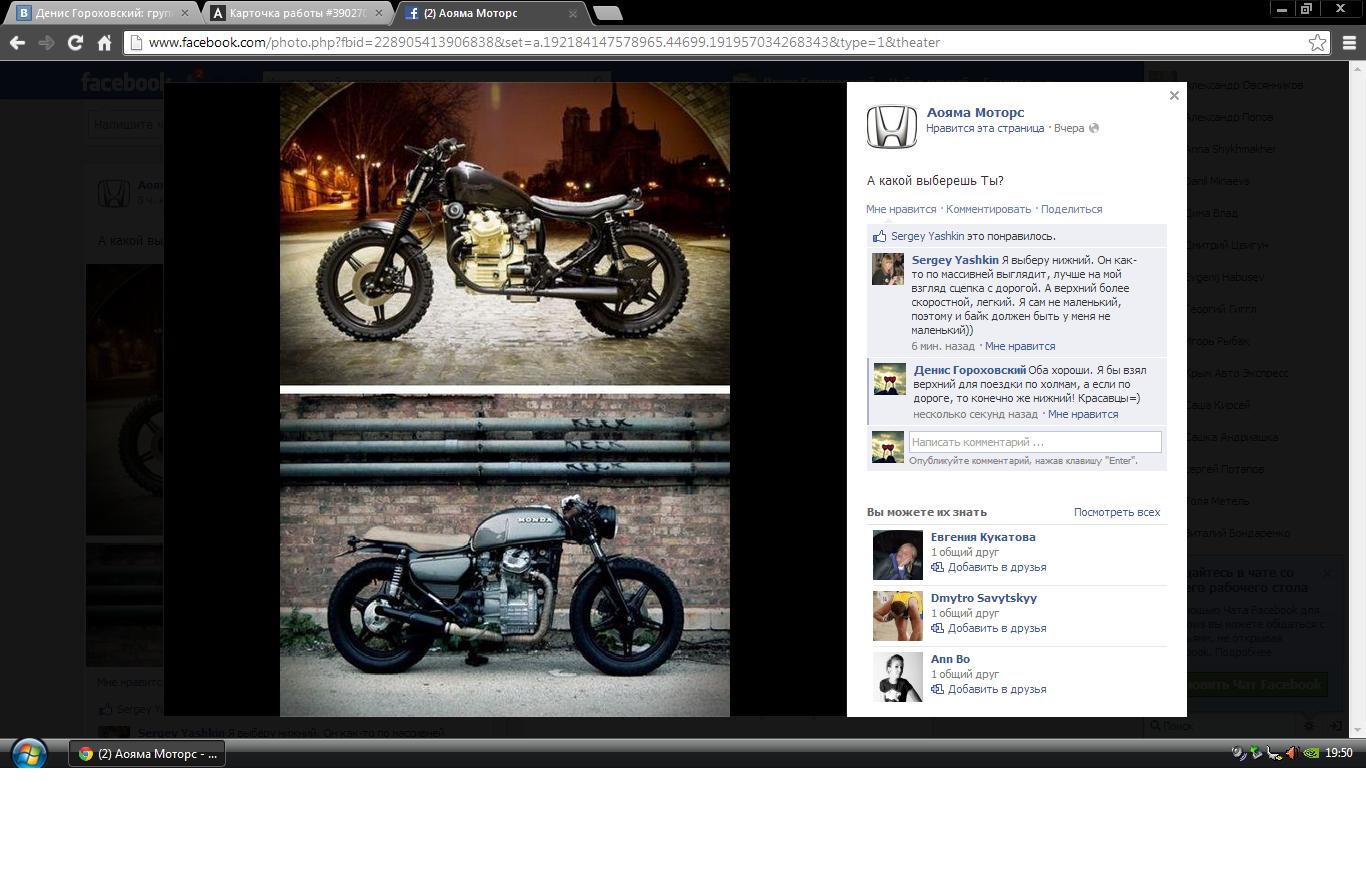Click the top motorcycle photo by the arch

pyautogui.click(x=505, y=234)
